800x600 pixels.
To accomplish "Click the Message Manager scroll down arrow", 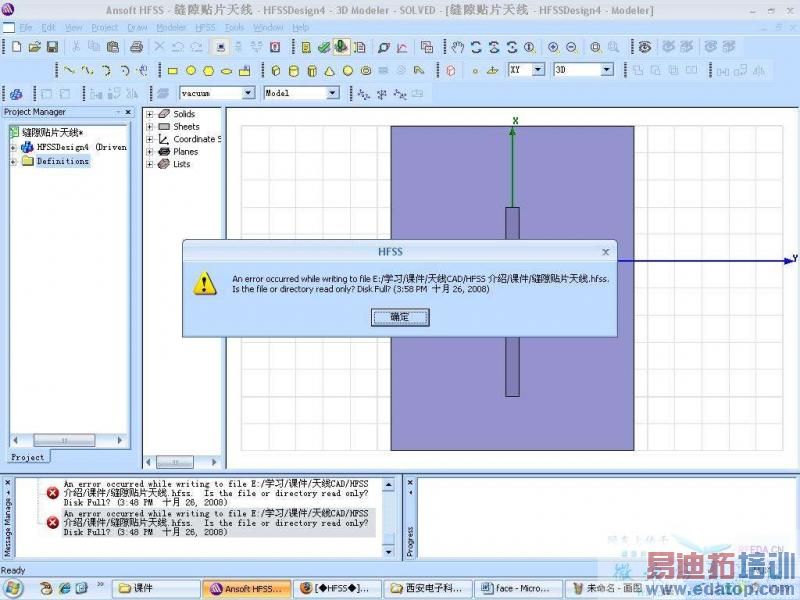I will tap(389, 552).
